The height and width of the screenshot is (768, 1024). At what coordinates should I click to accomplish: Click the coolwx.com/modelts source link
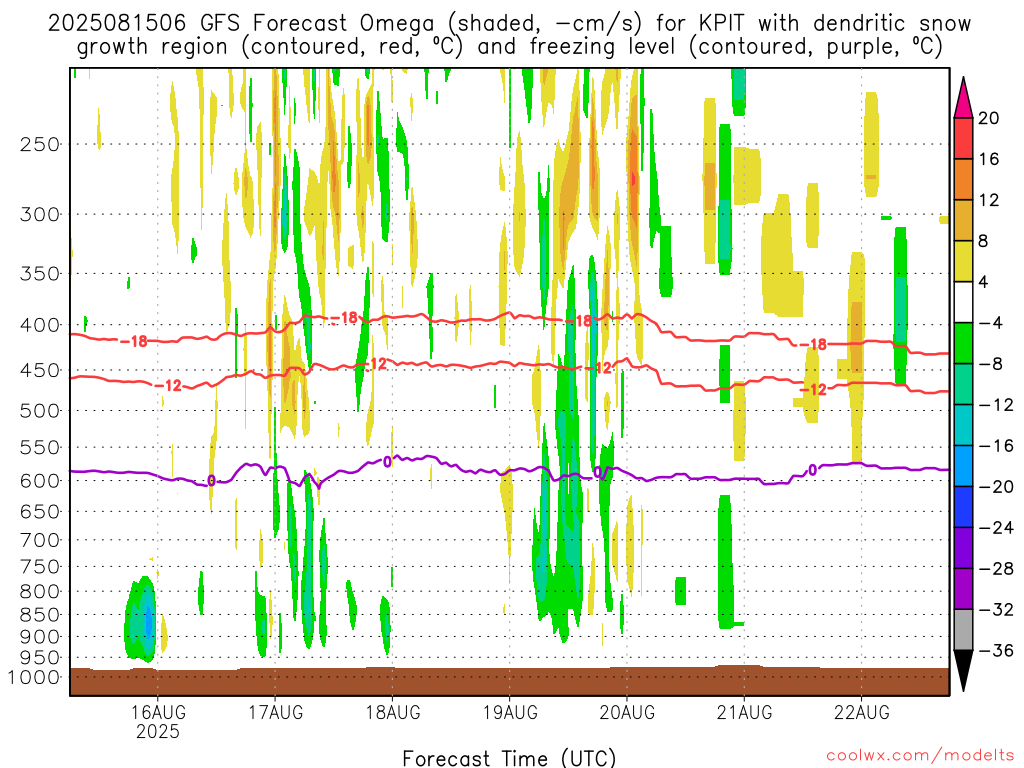(x=921, y=756)
